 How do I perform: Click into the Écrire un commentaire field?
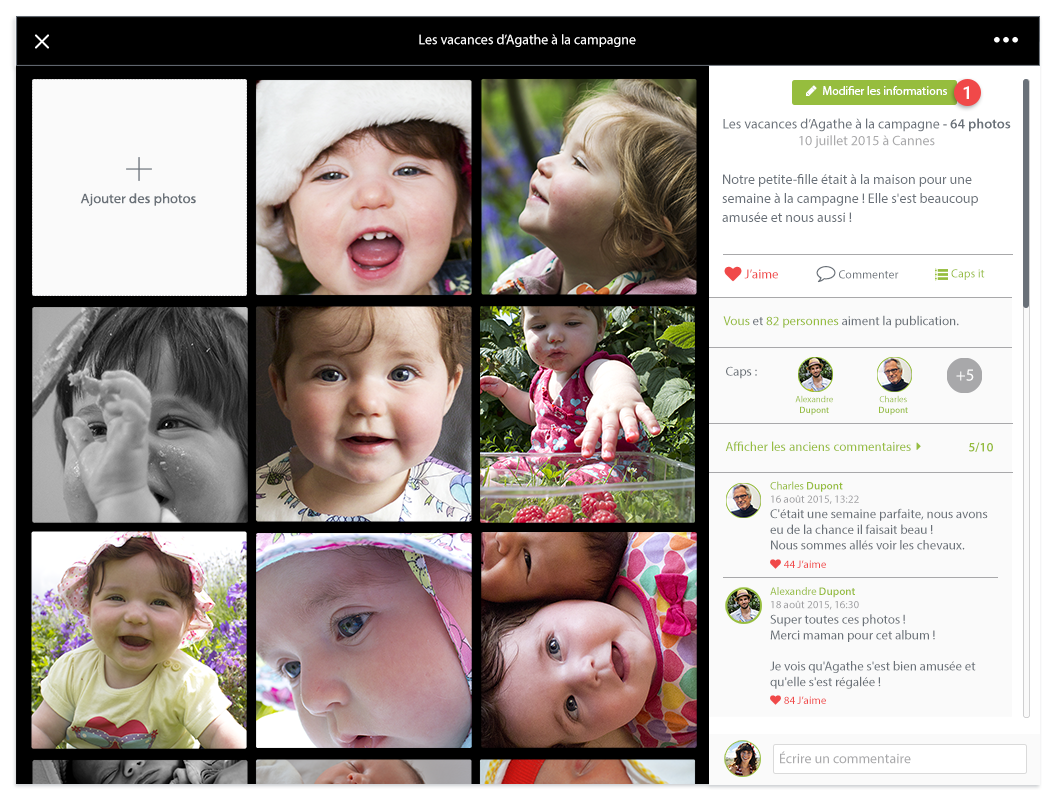[x=900, y=759]
